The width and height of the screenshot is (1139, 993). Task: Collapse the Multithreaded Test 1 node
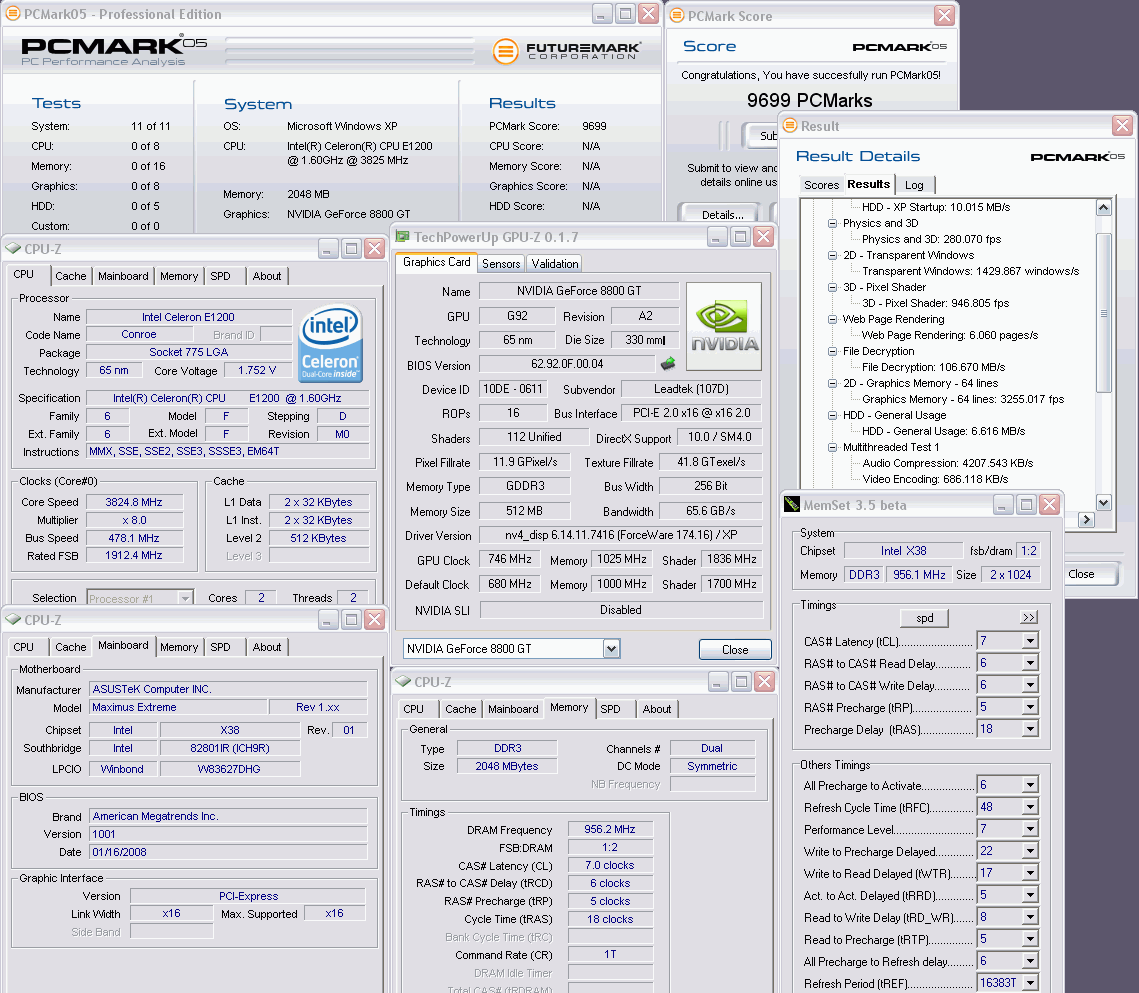[832, 447]
